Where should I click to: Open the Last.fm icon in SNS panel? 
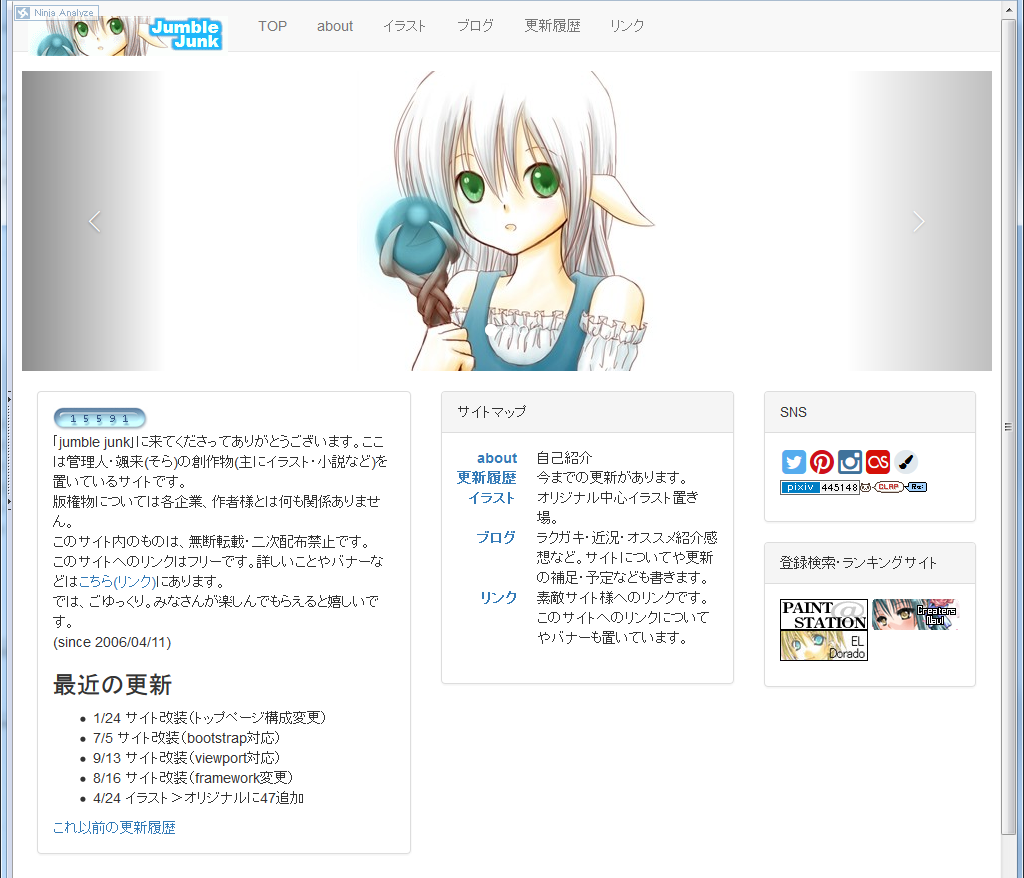pos(878,462)
